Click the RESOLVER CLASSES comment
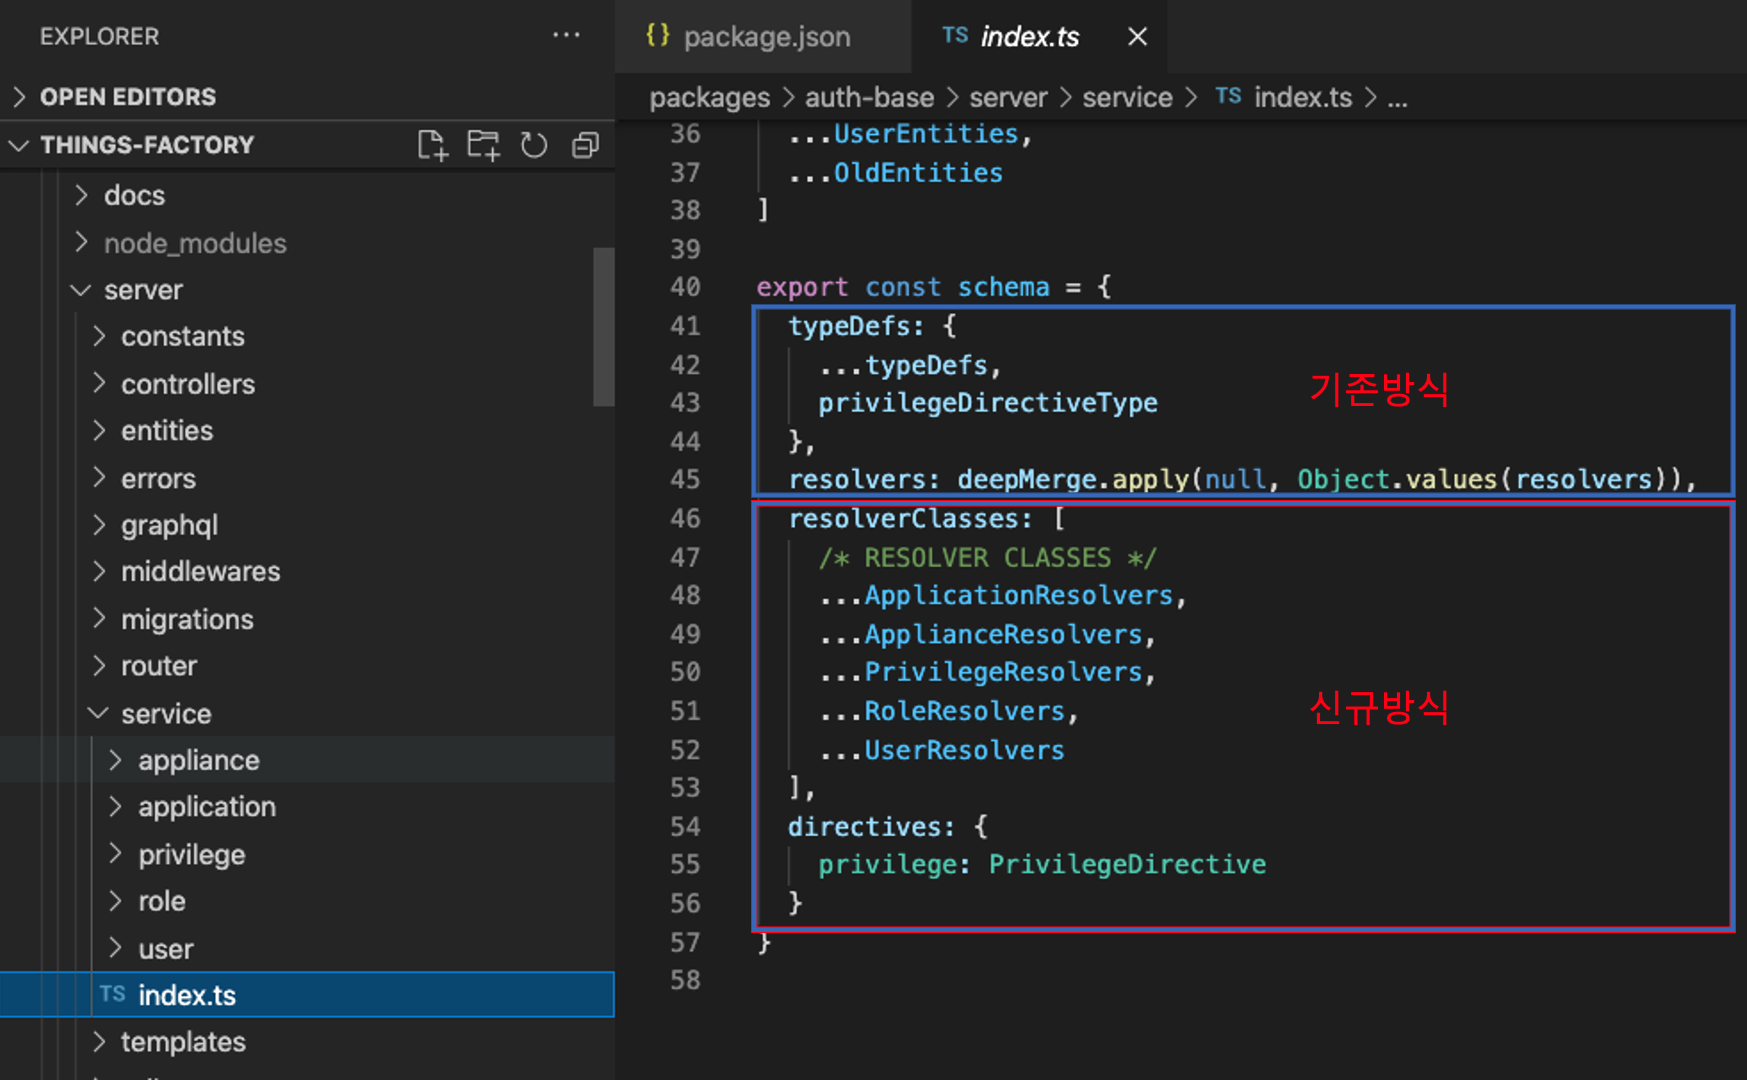The image size is (1747, 1080). coord(987,558)
